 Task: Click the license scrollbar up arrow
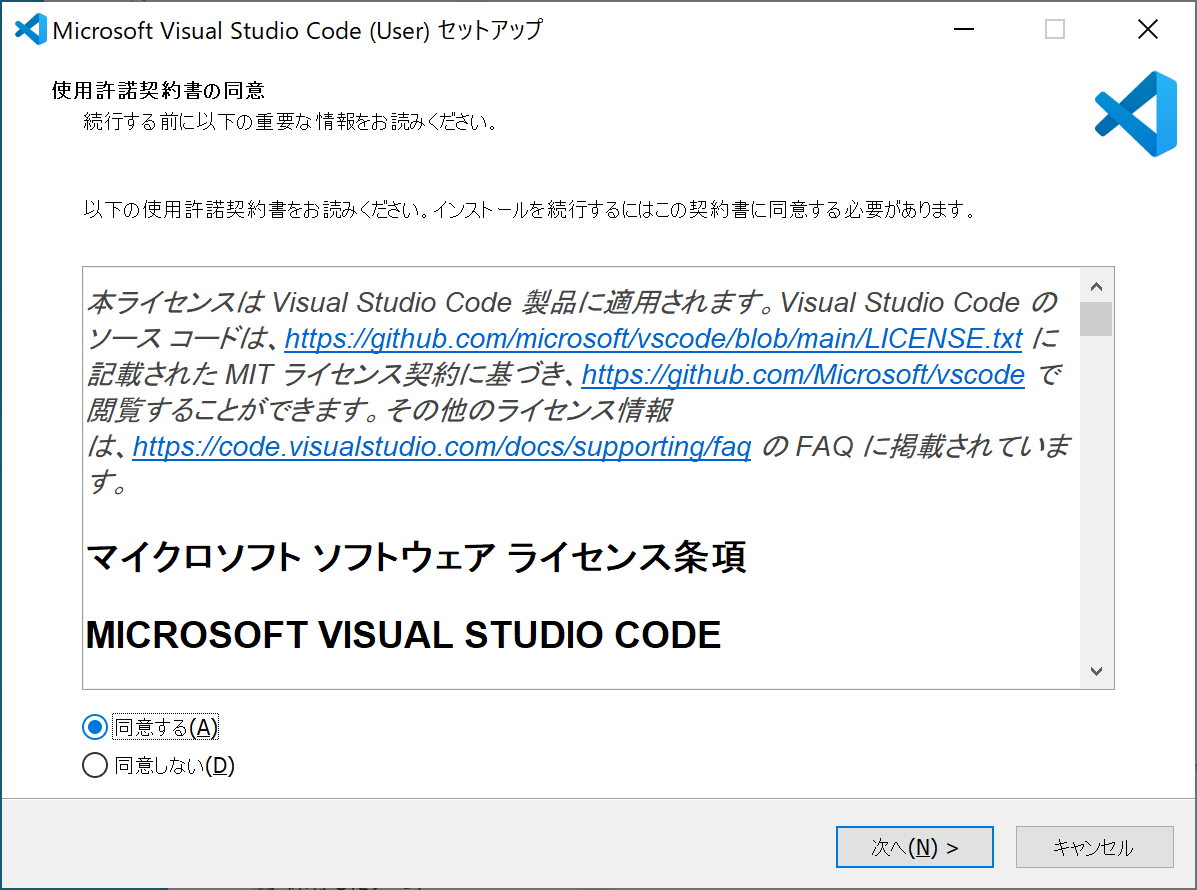(x=1096, y=287)
